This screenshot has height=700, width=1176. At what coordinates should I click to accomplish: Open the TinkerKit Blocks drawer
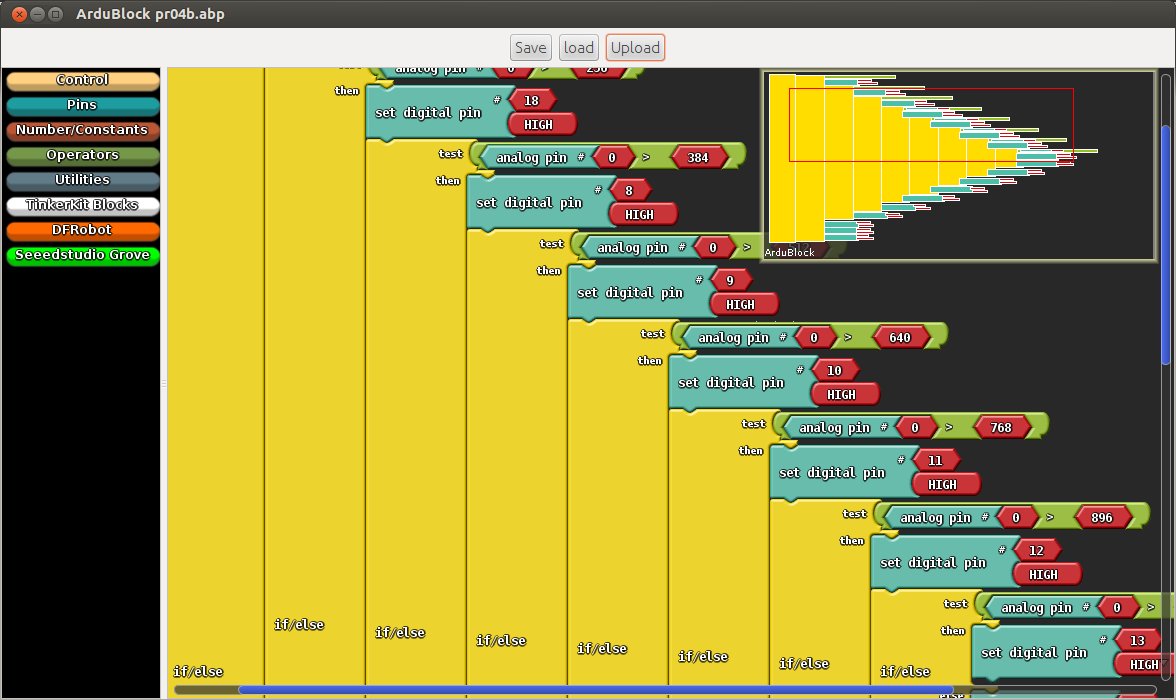click(x=82, y=205)
